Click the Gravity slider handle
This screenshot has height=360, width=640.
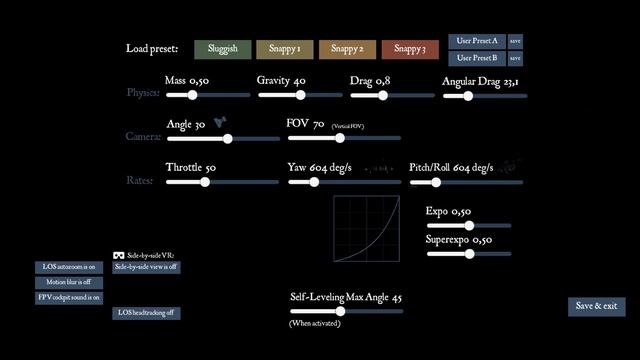click(300, 95)
